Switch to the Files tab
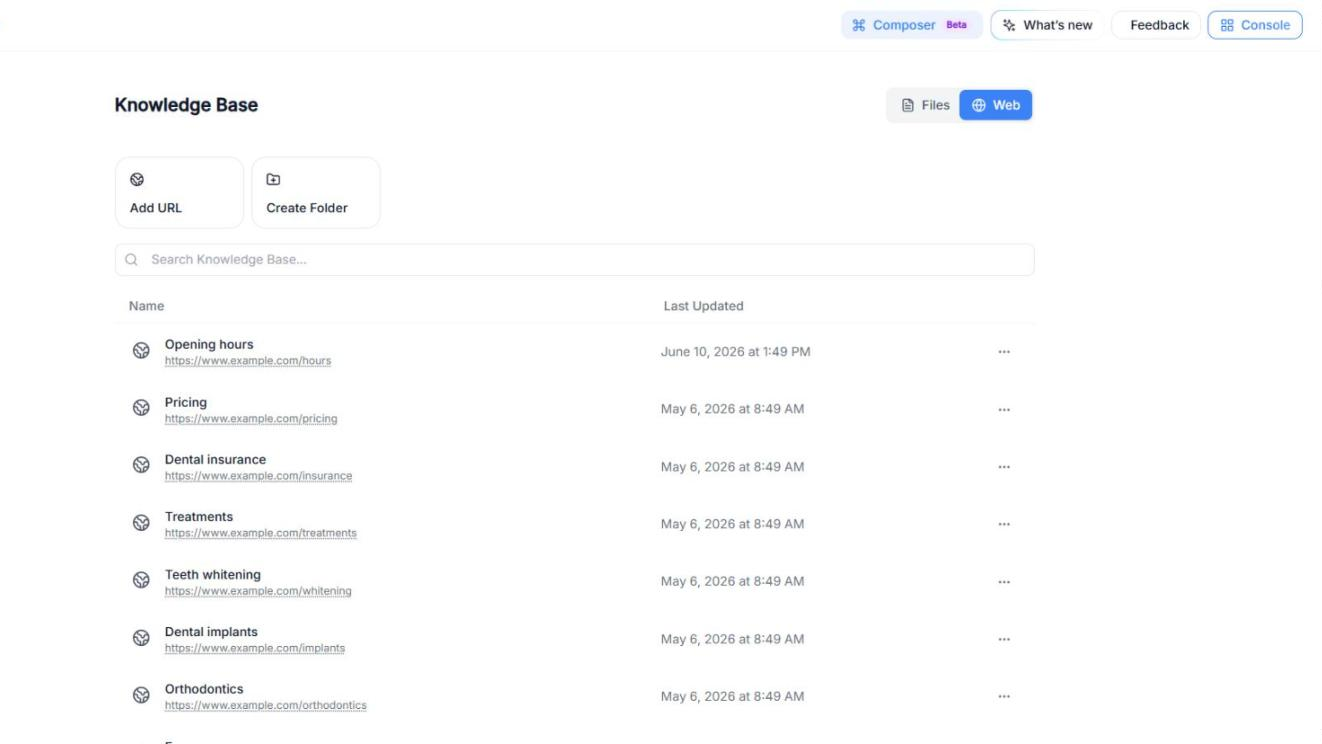Screen dimensions: 1322x744 [x=925, y=105]
